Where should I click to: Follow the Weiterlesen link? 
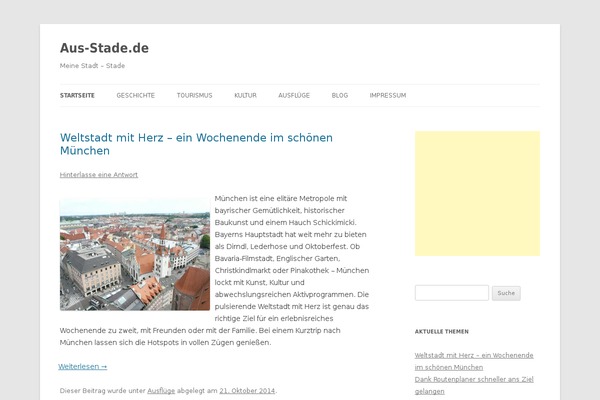point(83,367)
